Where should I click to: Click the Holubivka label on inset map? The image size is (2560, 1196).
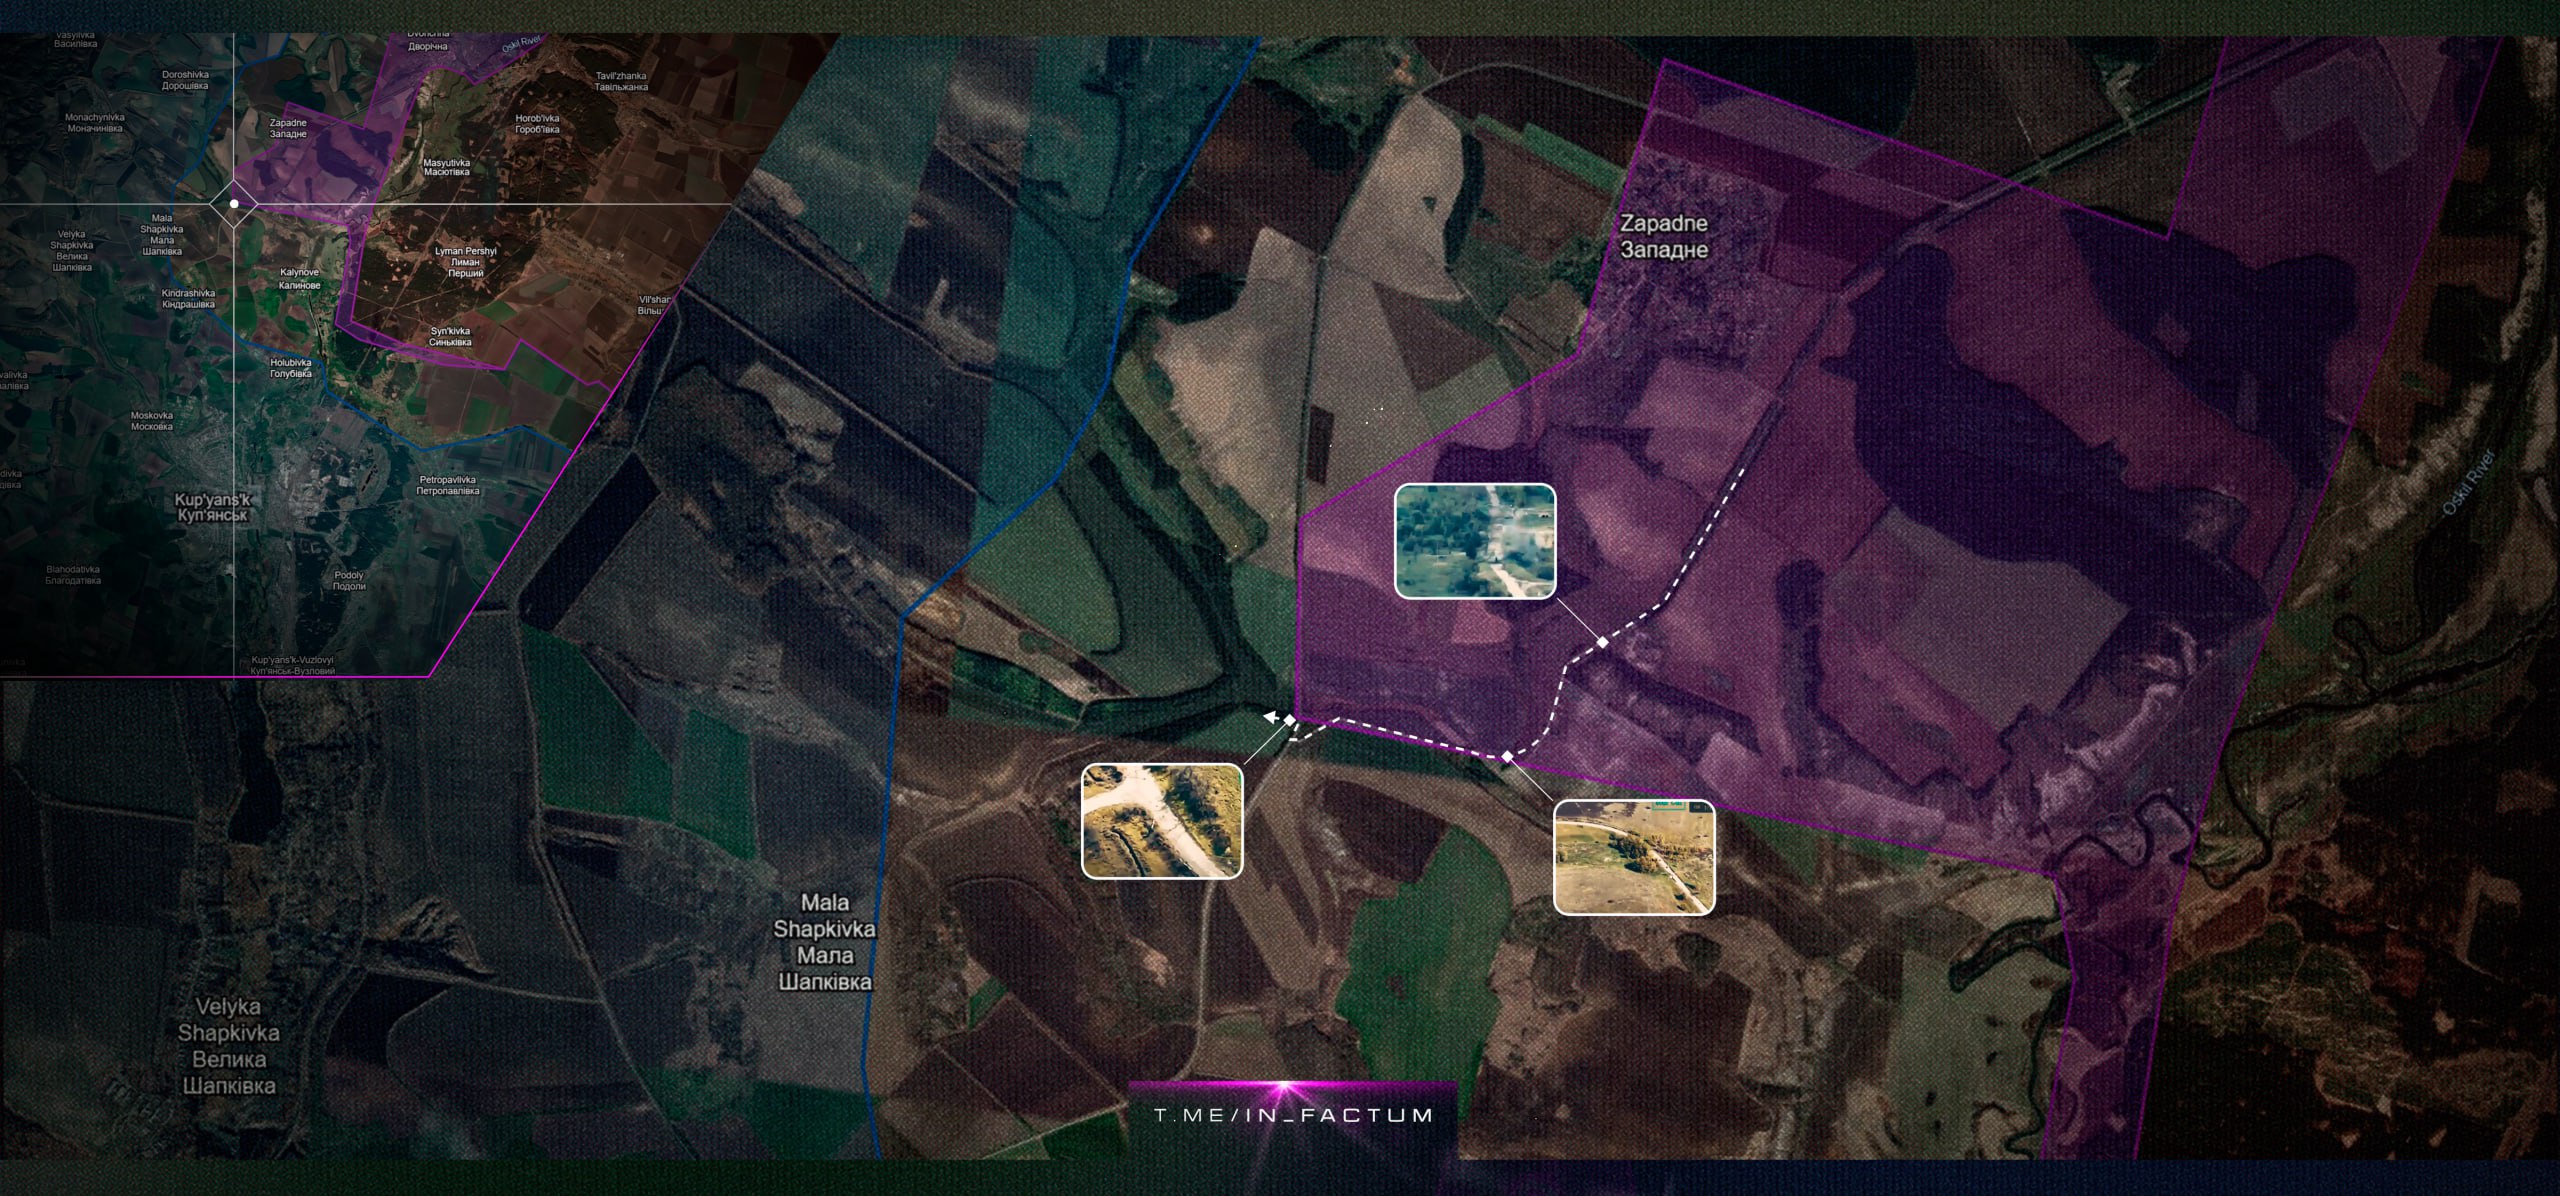pyautogui.click(x=290, y=368)
